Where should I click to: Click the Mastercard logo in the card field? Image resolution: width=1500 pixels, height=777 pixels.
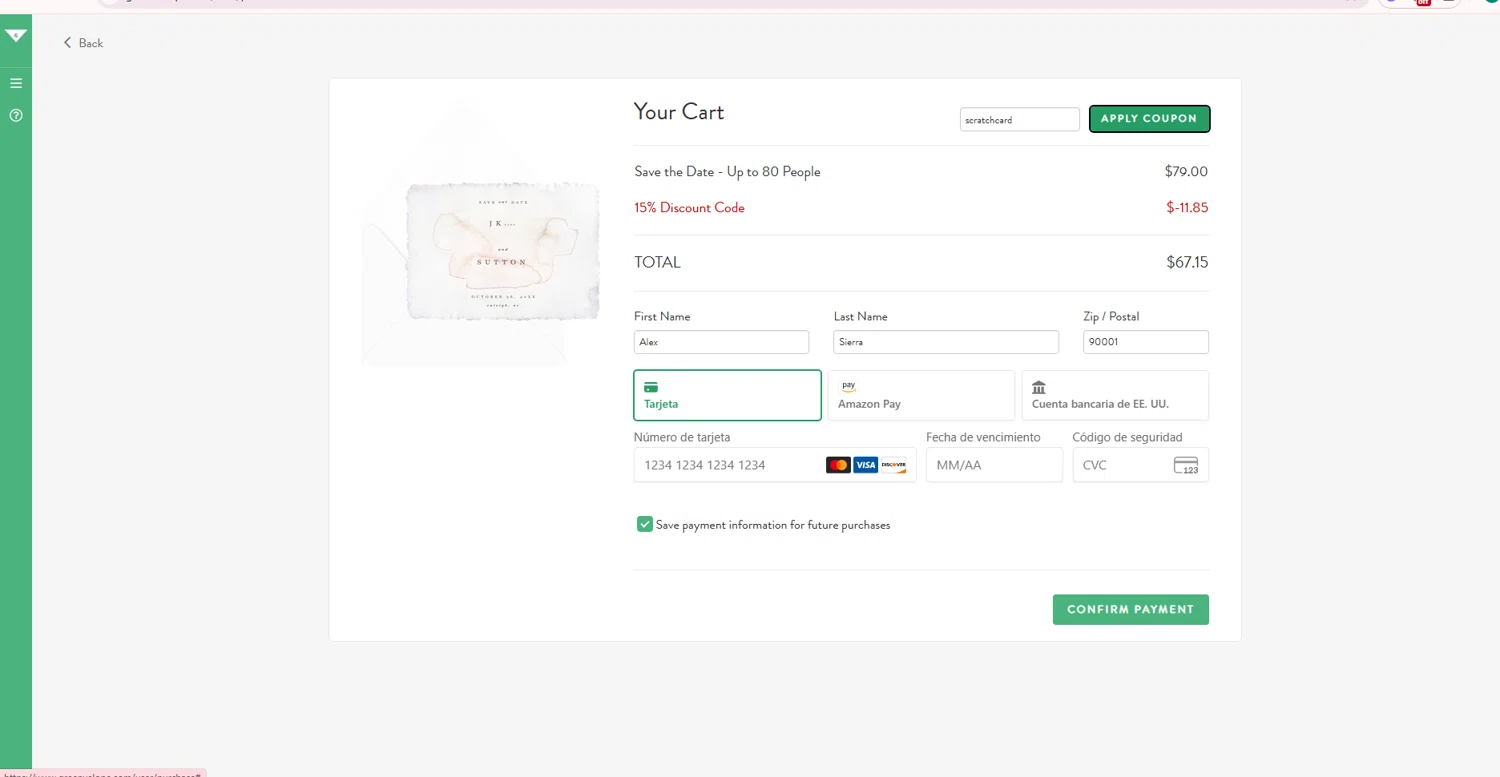click(838, 465)
